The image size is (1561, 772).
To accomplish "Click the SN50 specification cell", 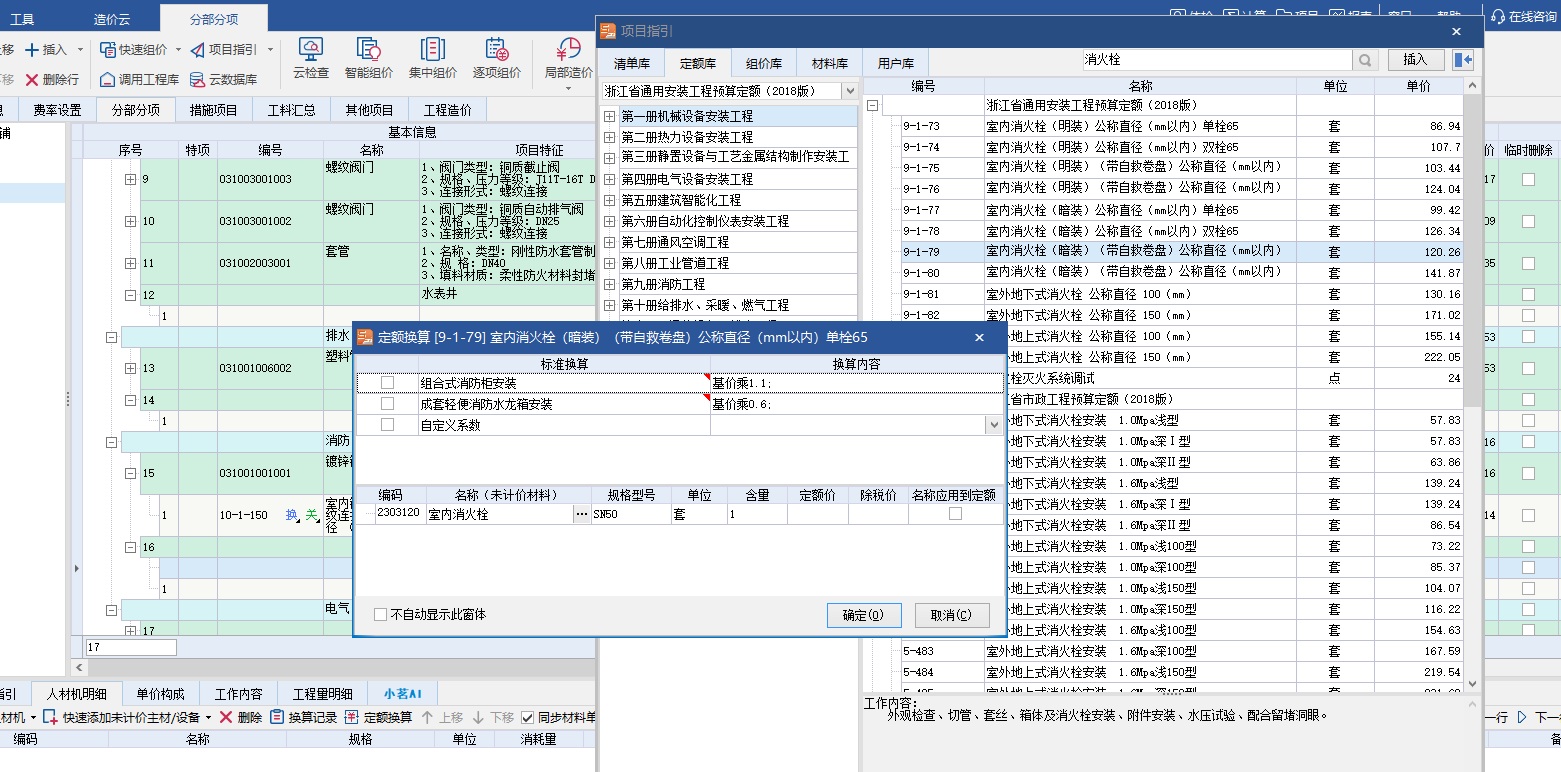I will click(630, 514).
